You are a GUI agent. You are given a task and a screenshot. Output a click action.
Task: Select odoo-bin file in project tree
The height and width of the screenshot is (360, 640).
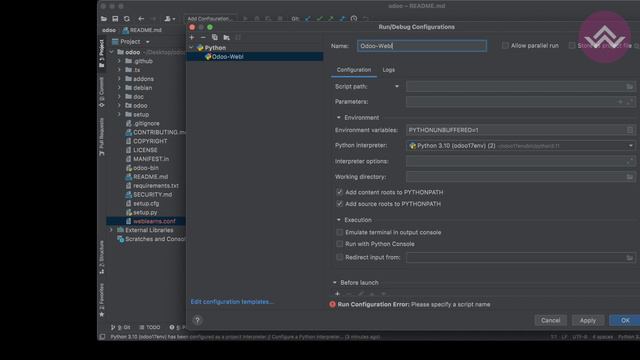point(145,168)
